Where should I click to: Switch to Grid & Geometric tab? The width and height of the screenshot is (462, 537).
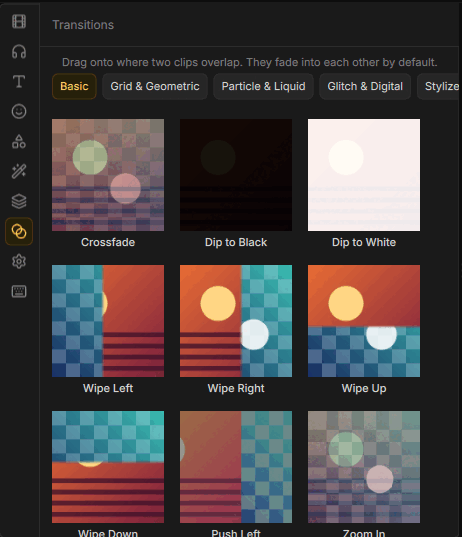[x=155, y=86]
